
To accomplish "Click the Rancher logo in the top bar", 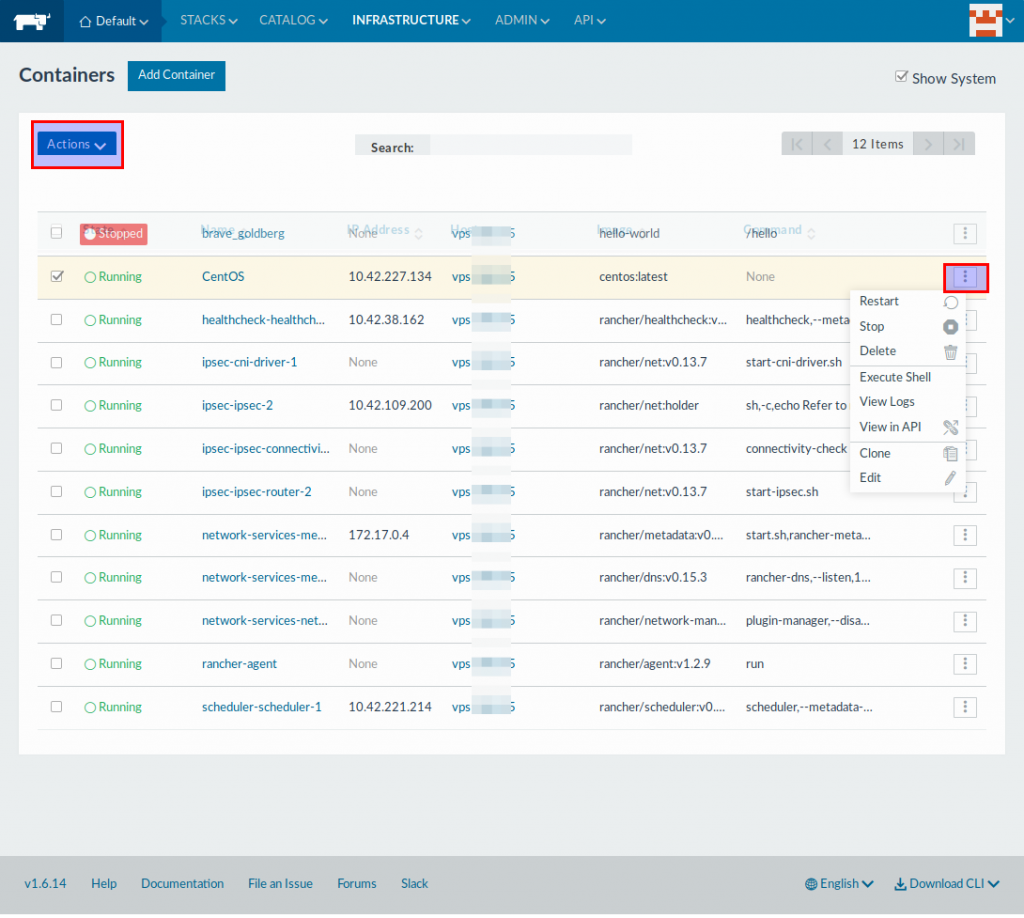I will (31, 20).
